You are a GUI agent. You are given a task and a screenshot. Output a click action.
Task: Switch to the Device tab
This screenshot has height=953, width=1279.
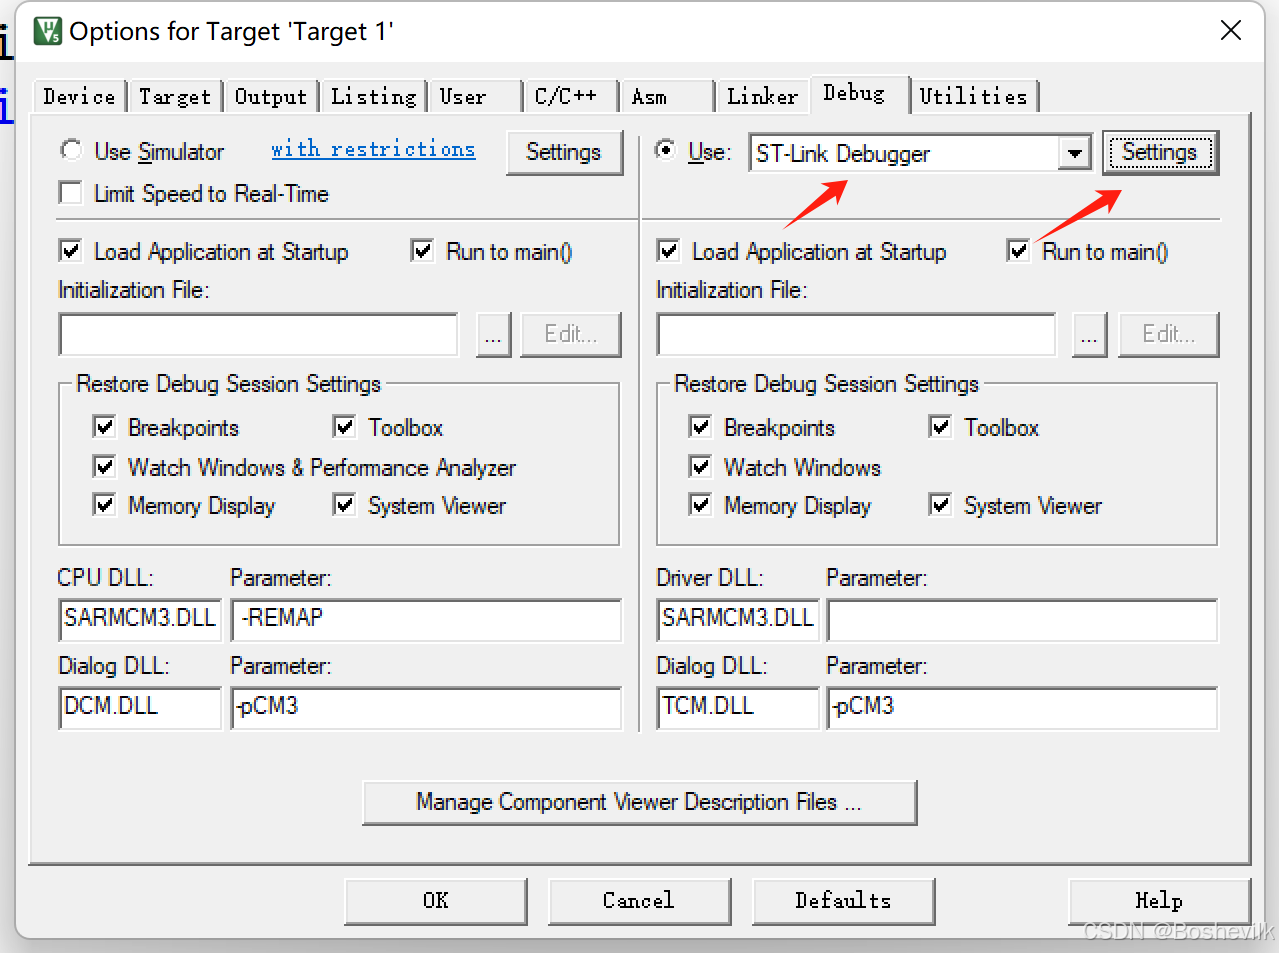(79, 97)
